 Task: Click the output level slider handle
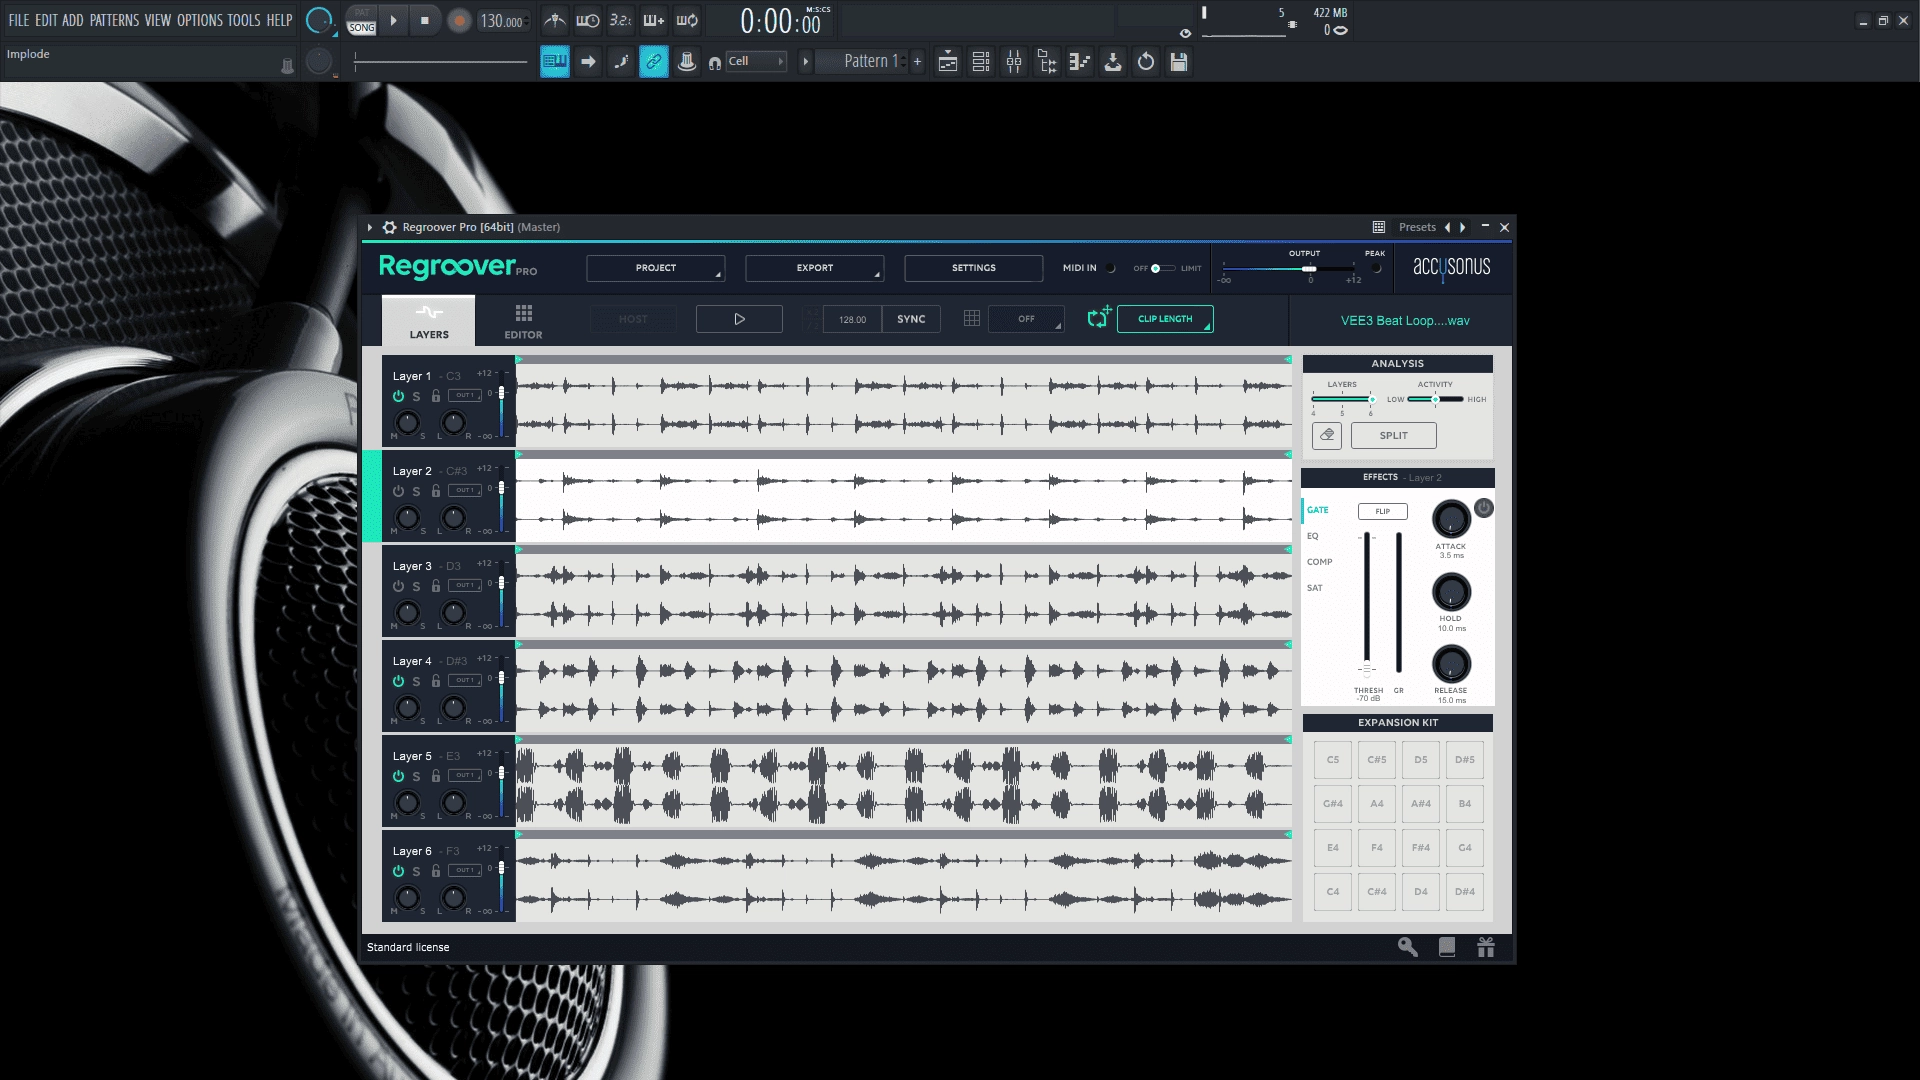(x=1309, y=269)
